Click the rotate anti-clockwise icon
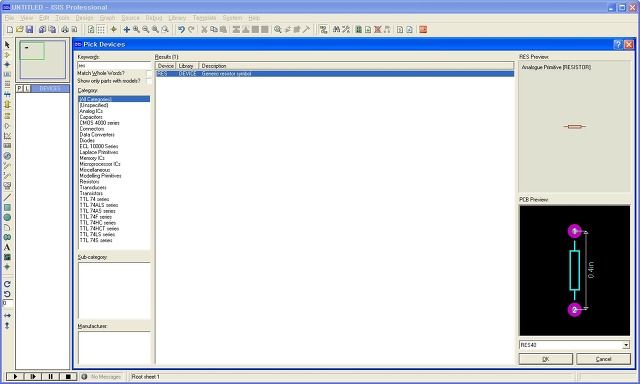Viewport: 640px width, 384px height. coord(7,294)
